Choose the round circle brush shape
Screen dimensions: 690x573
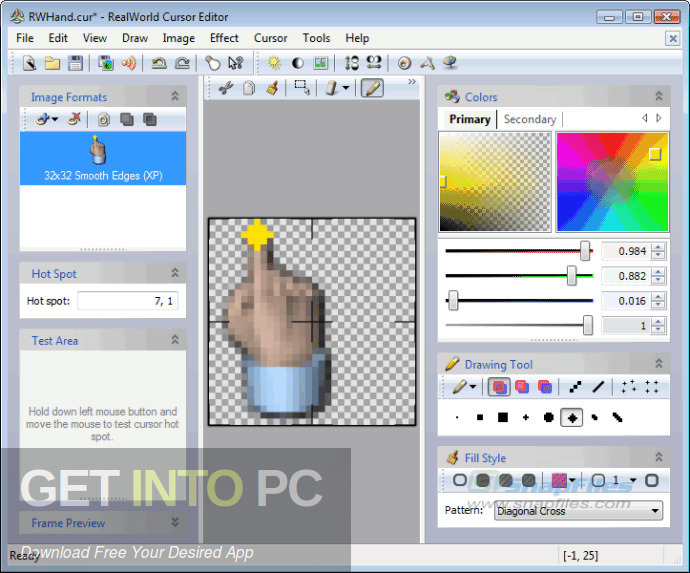549,418
